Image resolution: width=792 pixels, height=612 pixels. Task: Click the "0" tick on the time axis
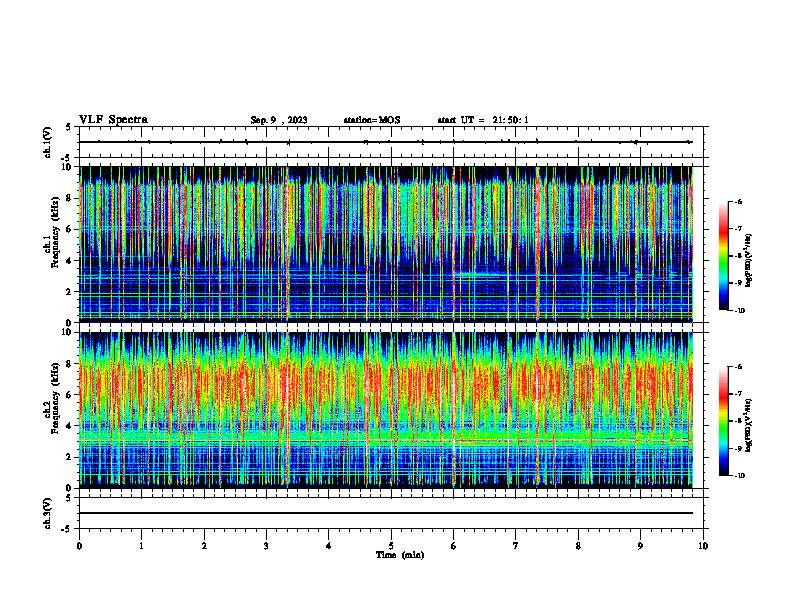(x=79, y=546)
